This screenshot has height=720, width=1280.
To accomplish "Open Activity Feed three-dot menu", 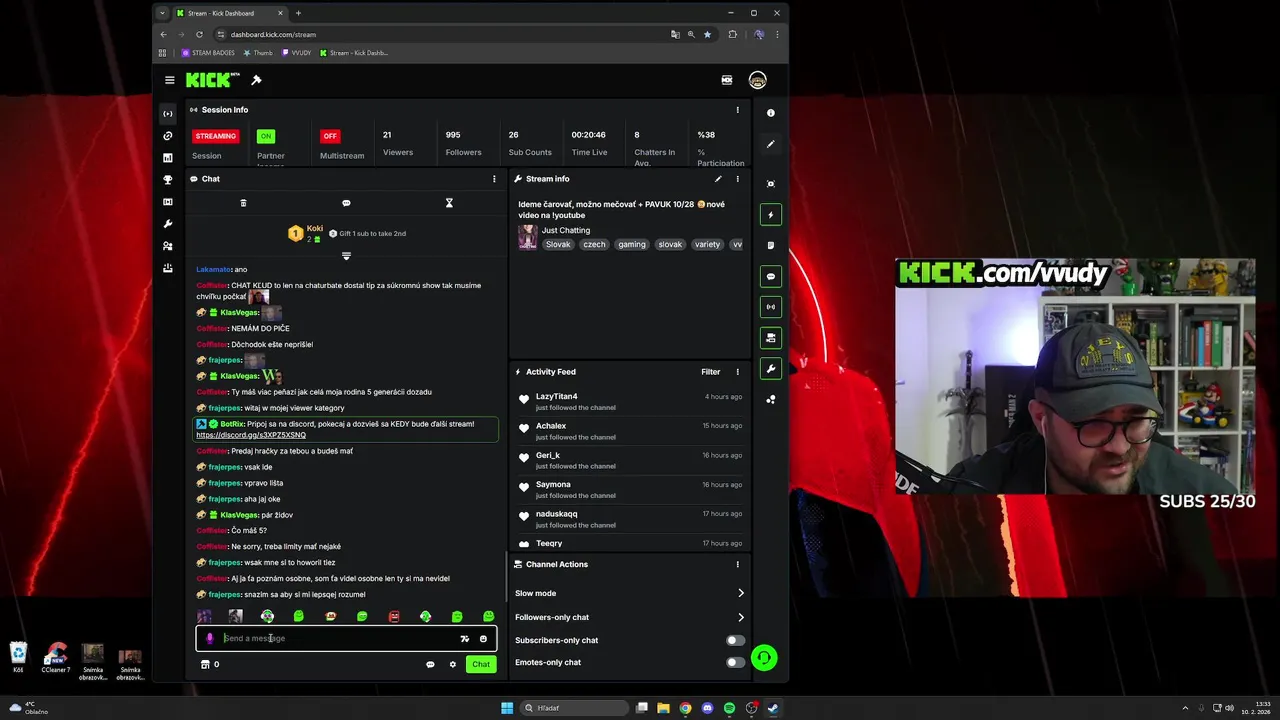I will 738,372.
